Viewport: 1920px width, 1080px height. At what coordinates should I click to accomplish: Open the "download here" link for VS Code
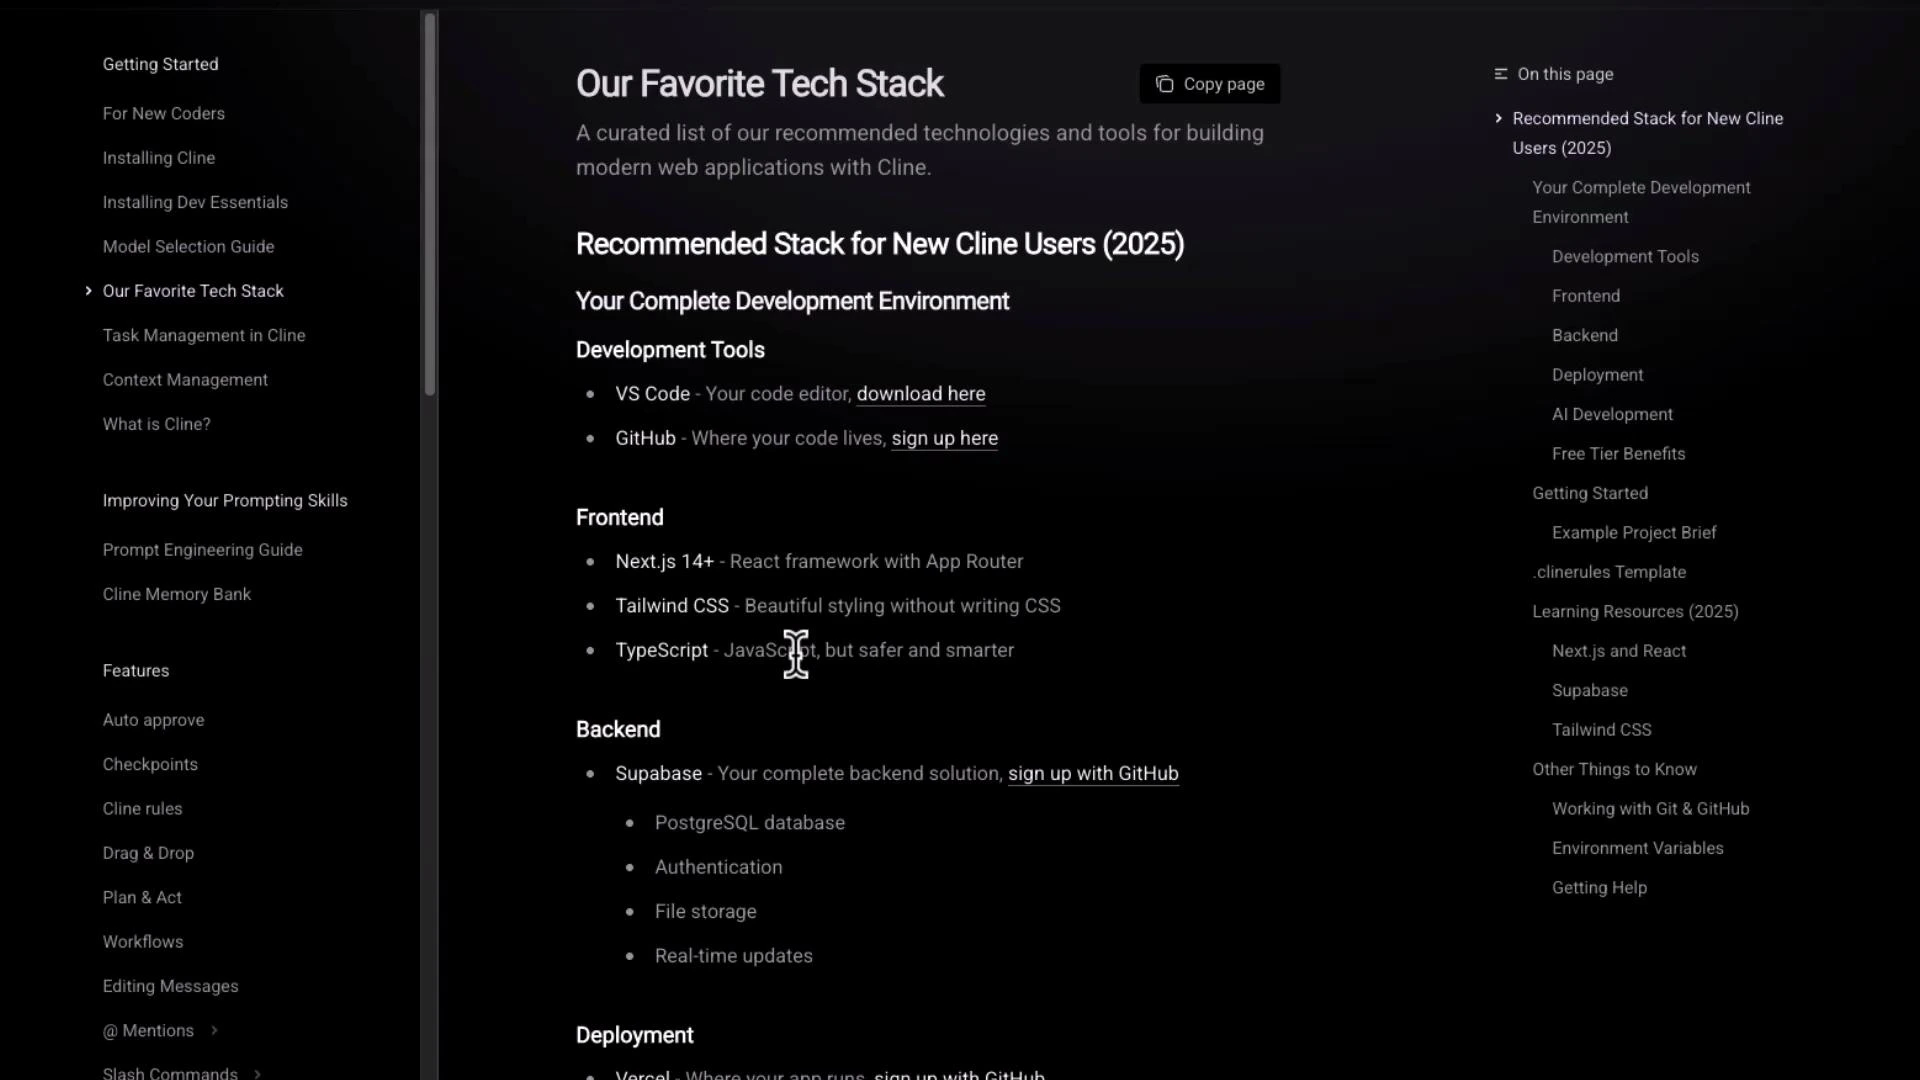point(921,394)
